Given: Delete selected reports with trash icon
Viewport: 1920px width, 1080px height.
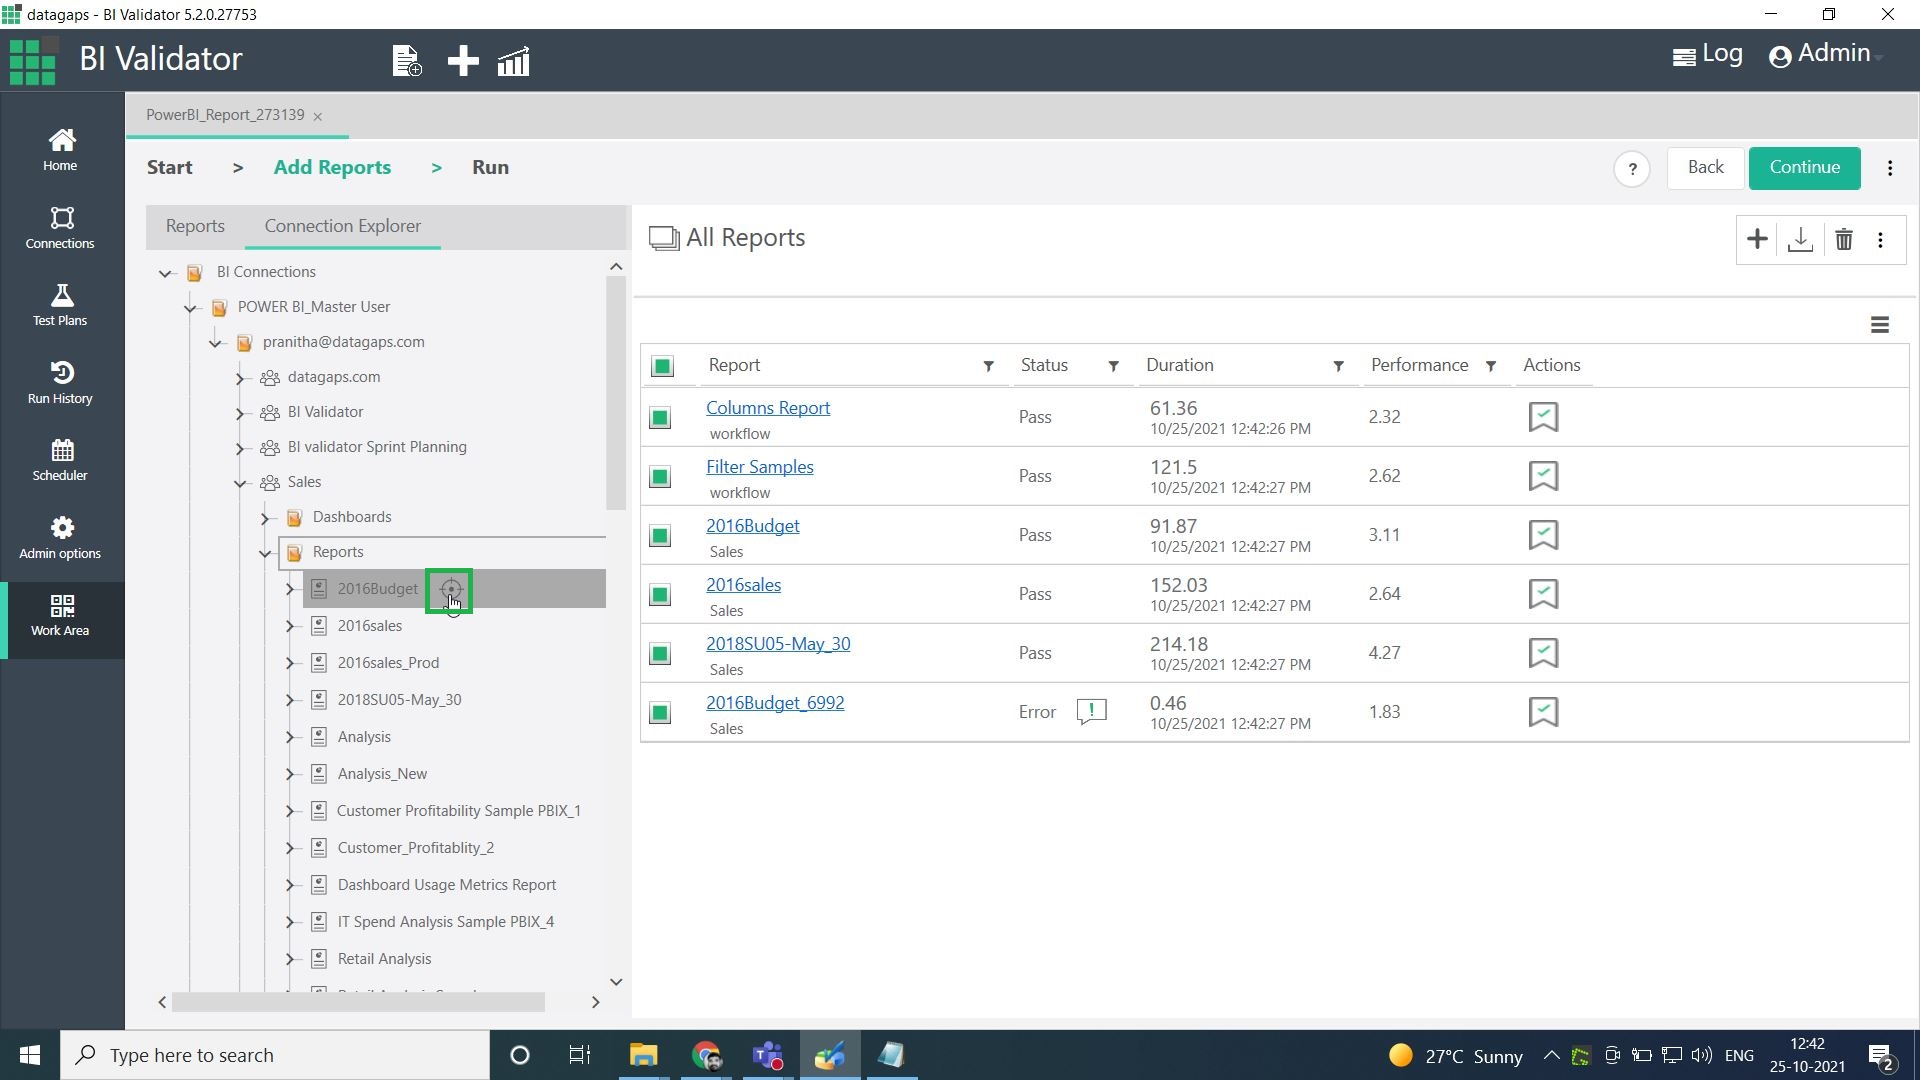Looking at the screenshot, I should pyautogui.click(x=1844, y=240).
